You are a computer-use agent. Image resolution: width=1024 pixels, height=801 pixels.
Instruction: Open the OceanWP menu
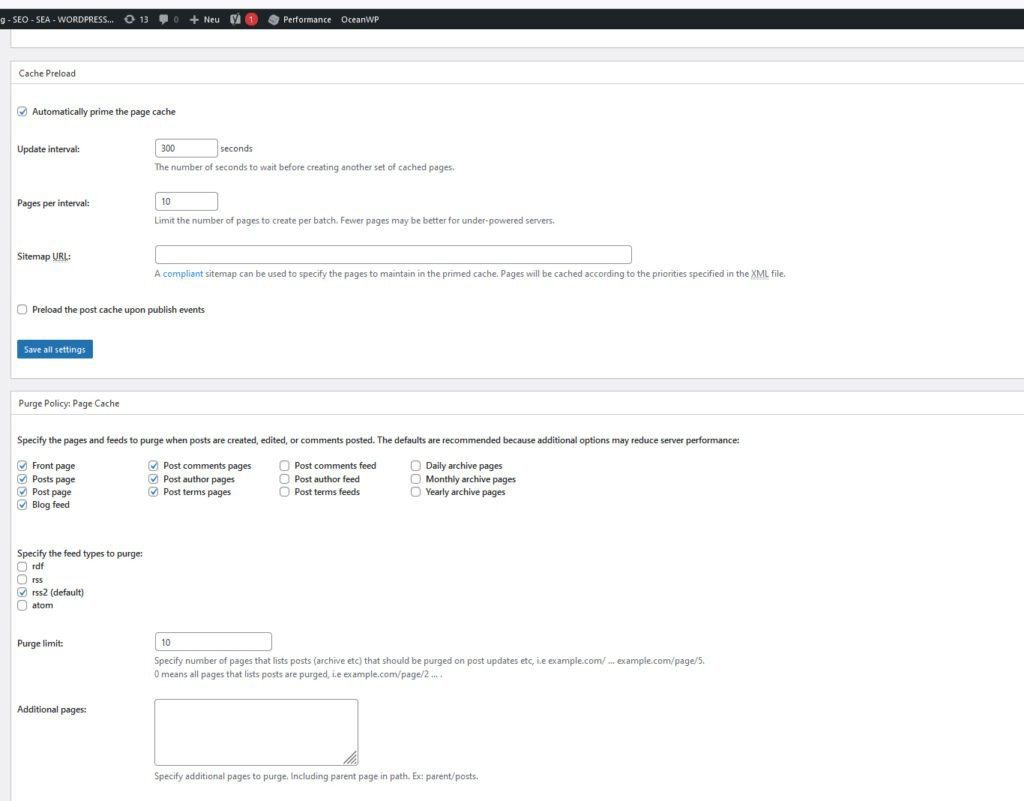360,20
